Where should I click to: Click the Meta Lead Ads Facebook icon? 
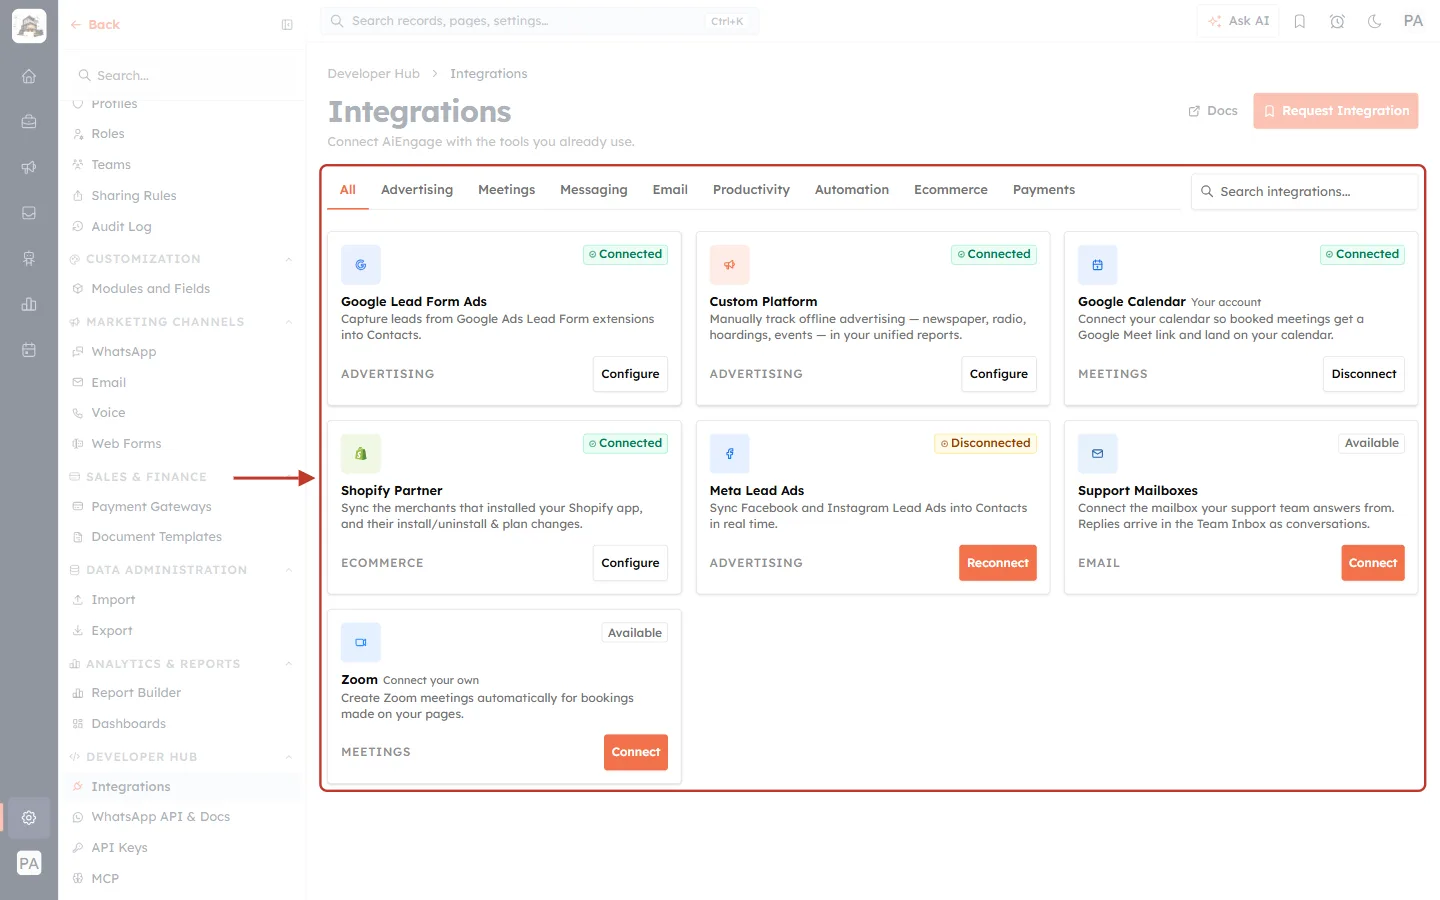pos(729,454)
